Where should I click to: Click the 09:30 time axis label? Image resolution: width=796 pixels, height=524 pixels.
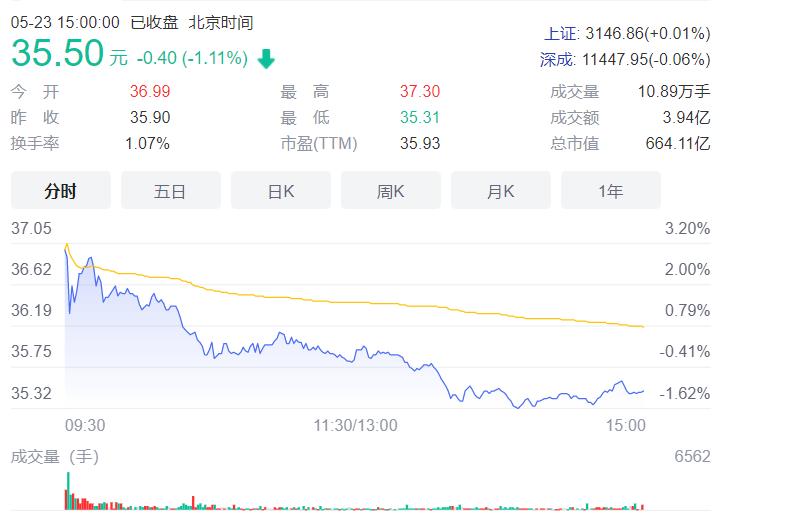(x=85, y=425)
